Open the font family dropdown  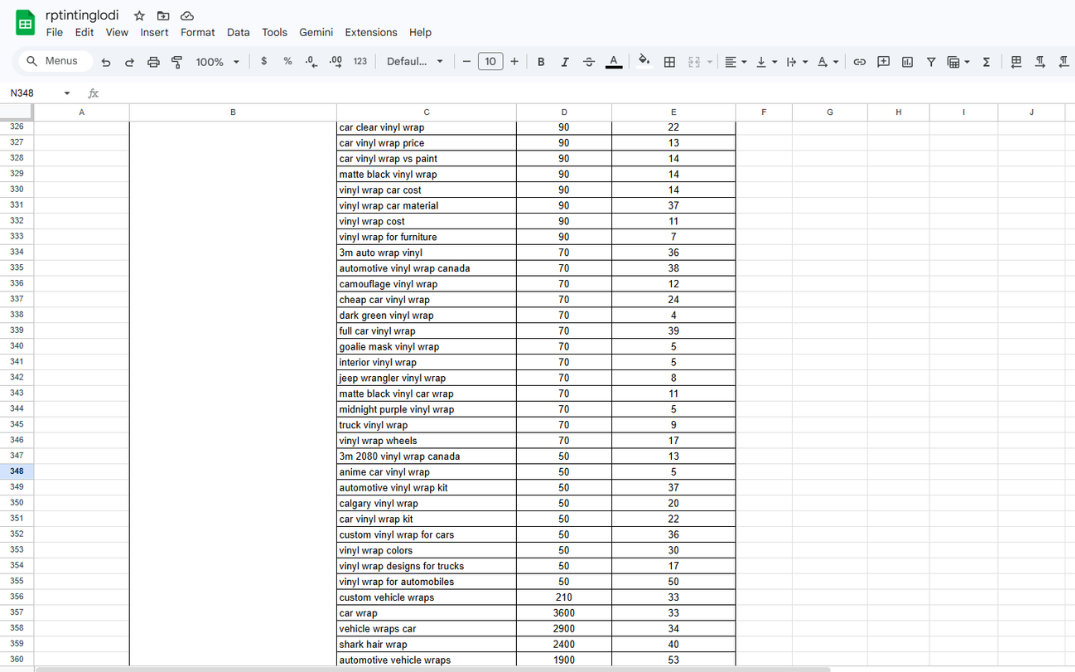point(415,62)
